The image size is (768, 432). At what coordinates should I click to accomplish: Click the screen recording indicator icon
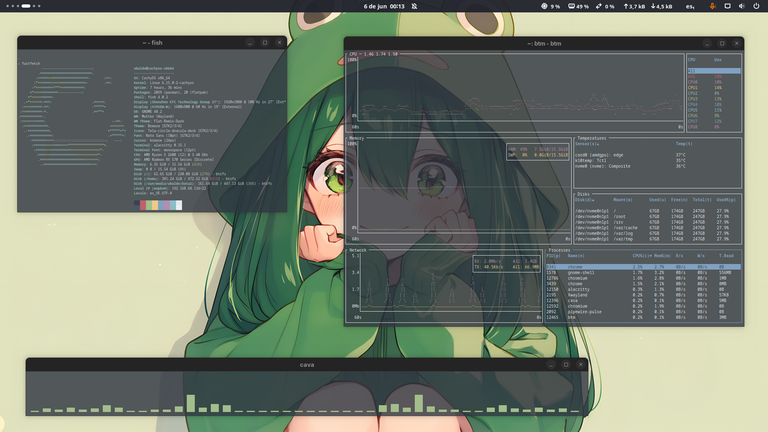(x=727, y=6)
